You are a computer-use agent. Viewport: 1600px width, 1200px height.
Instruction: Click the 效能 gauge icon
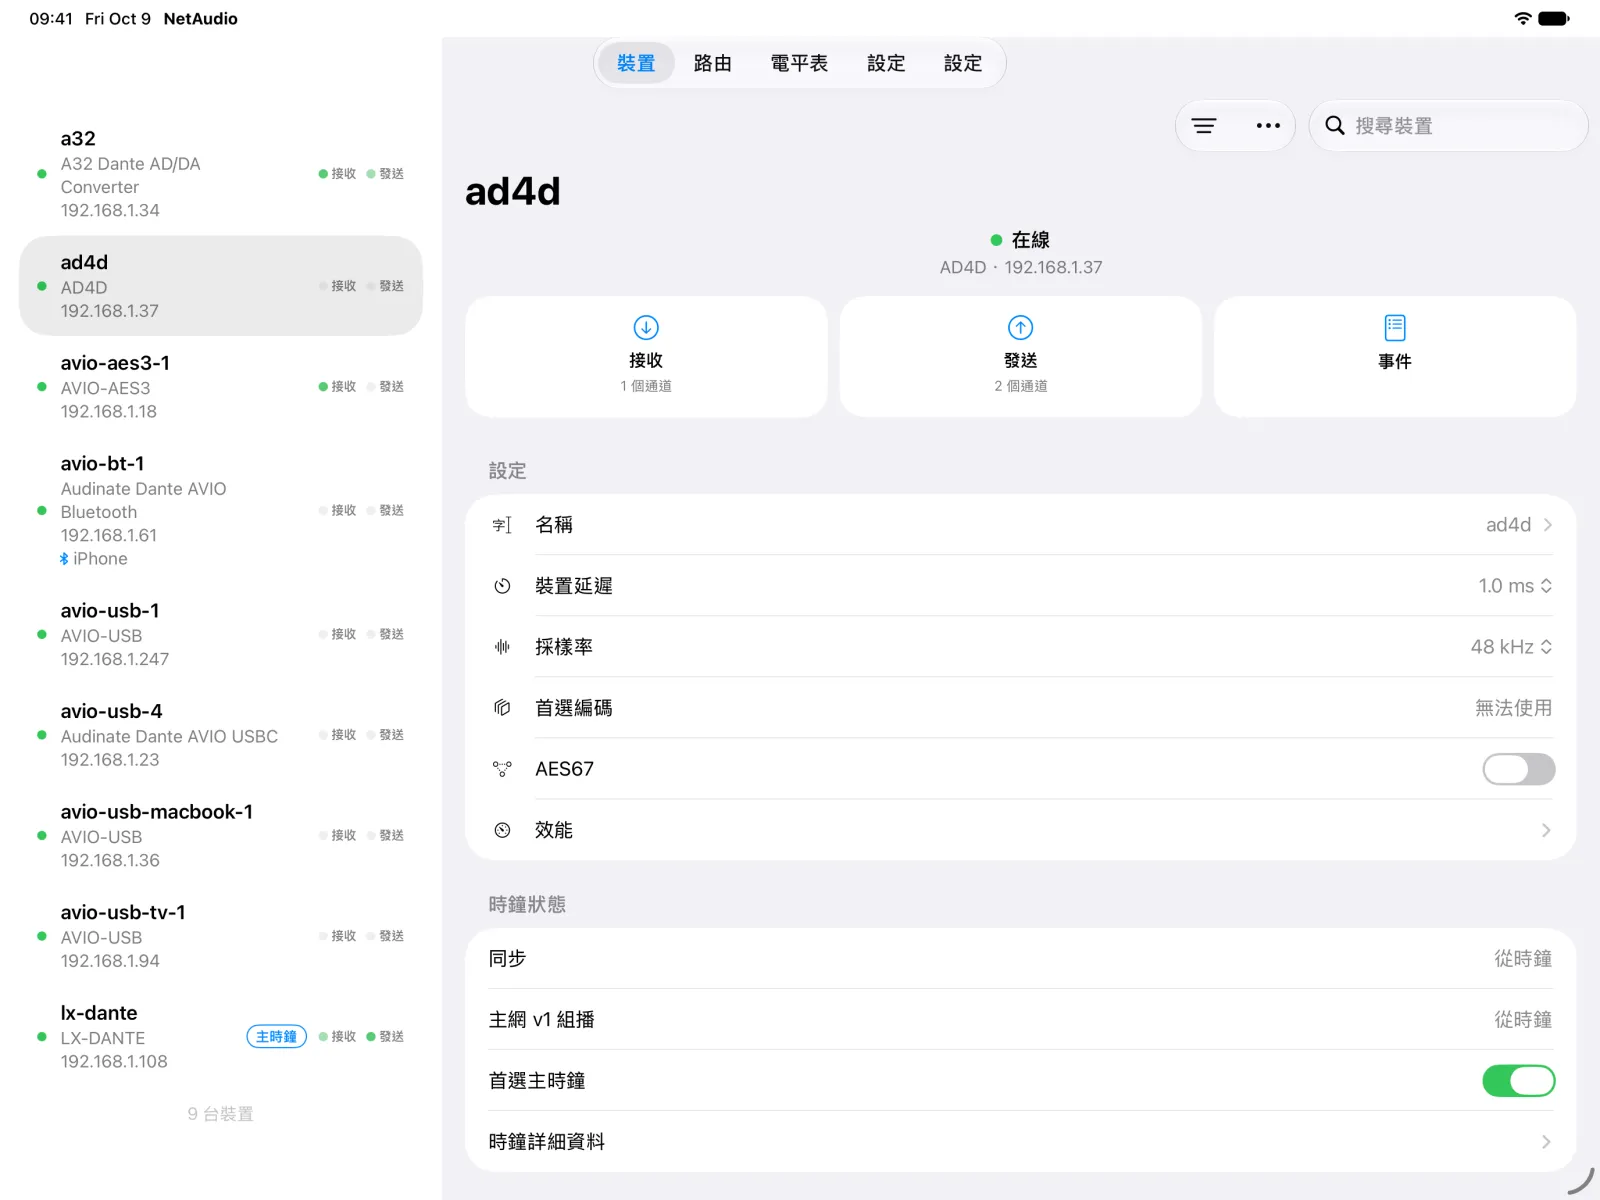point(502,830)
